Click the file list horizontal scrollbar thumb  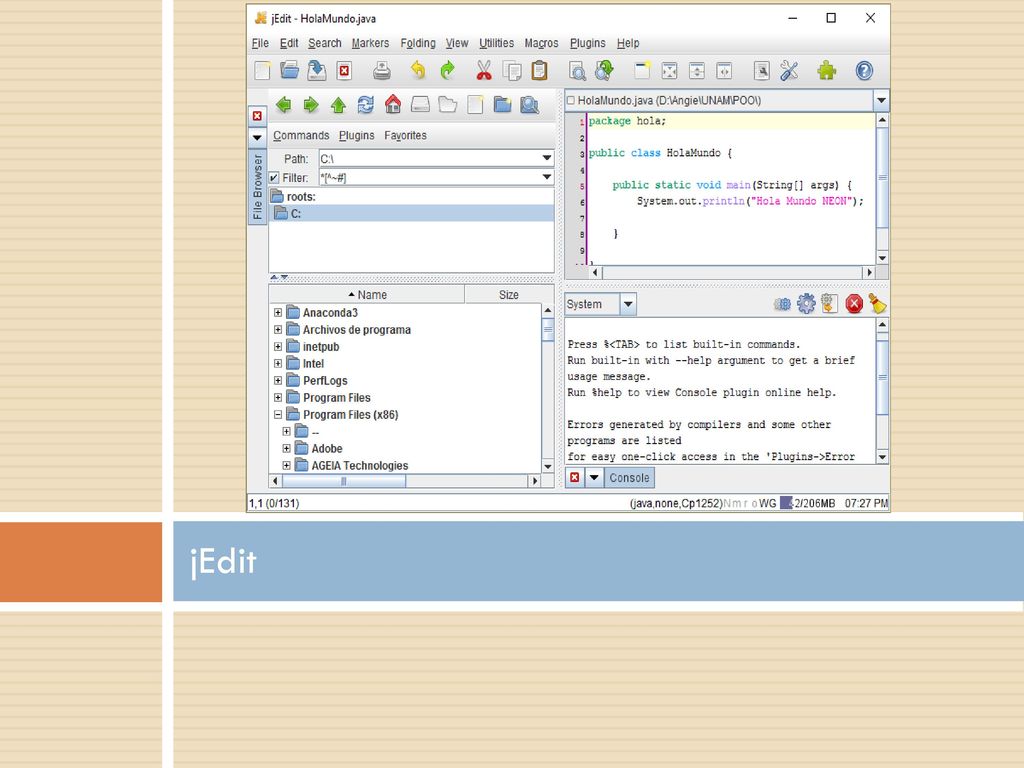[344, 481]
